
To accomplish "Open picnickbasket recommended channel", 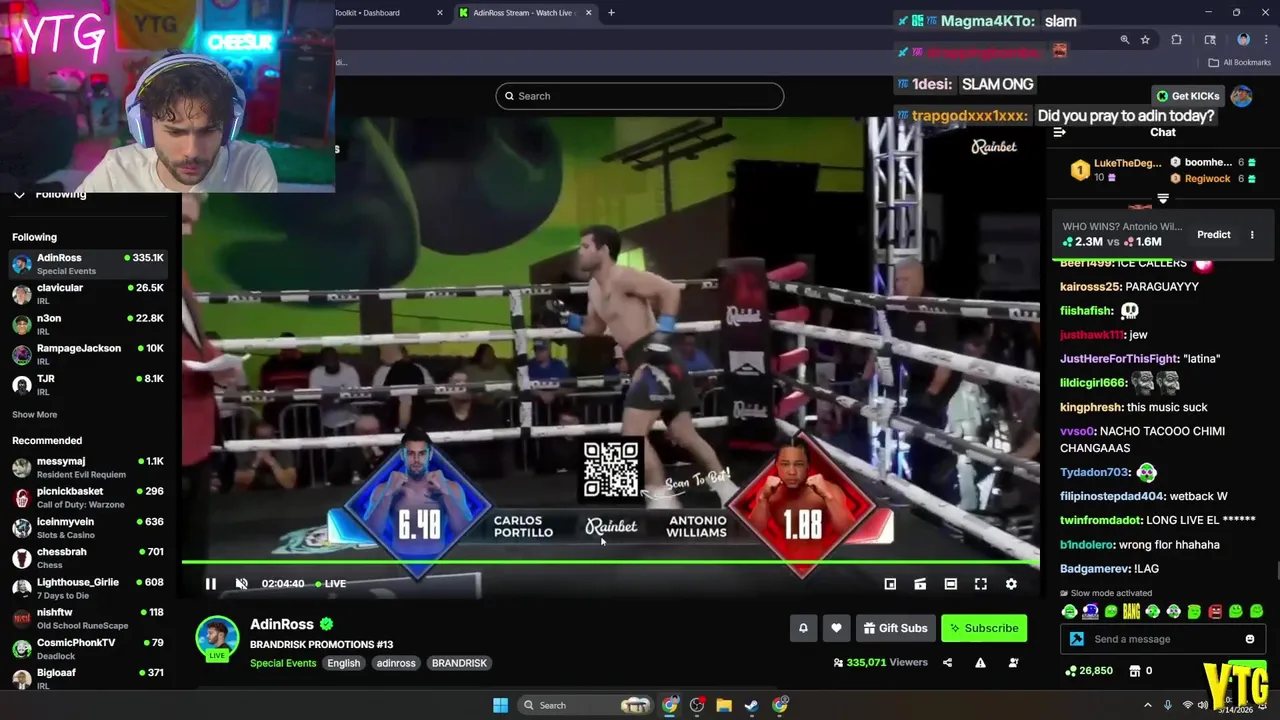I will point(88,497).
